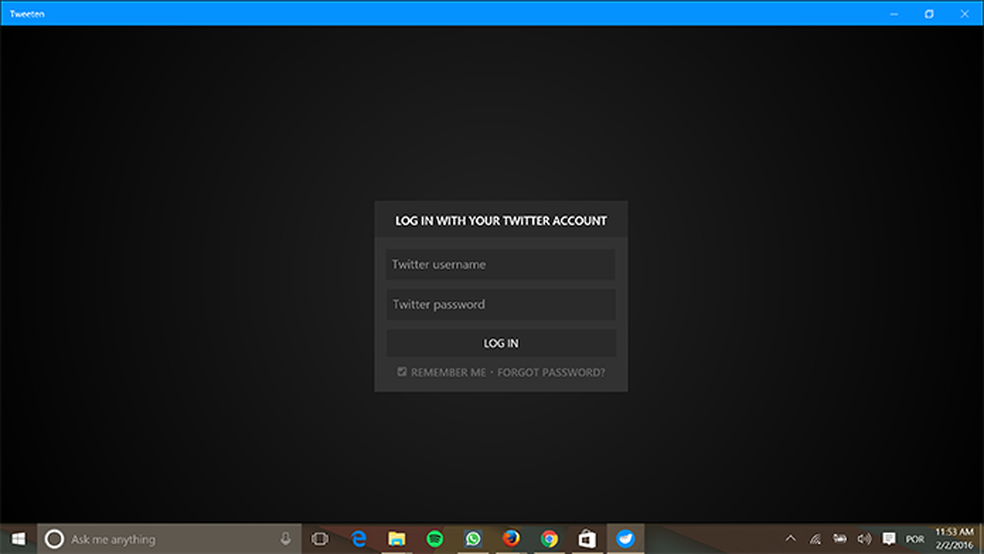Click the Twitter password field
Image resolution: width=984 pixels, height=554 pixels.
500,304
